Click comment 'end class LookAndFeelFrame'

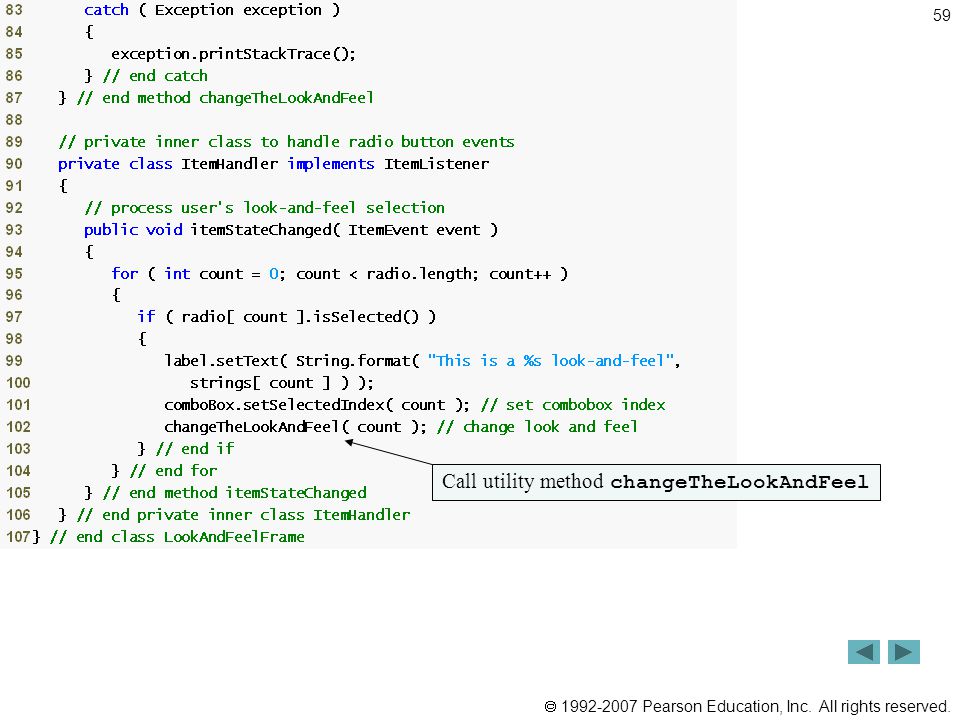point(177,537)
